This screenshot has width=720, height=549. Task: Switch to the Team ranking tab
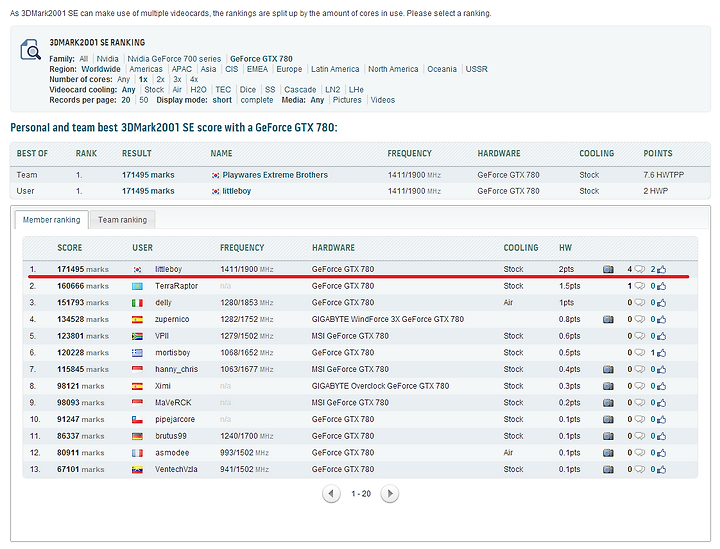[x=123, y=220]
